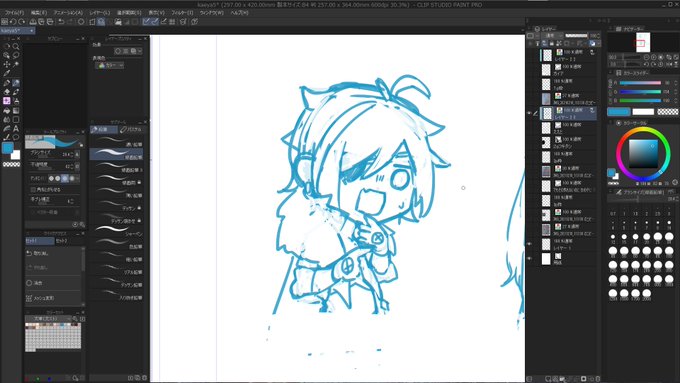Select the highlighted Pencil tool
Viewport: 680px width, 383px height.
tap(16, 82)
